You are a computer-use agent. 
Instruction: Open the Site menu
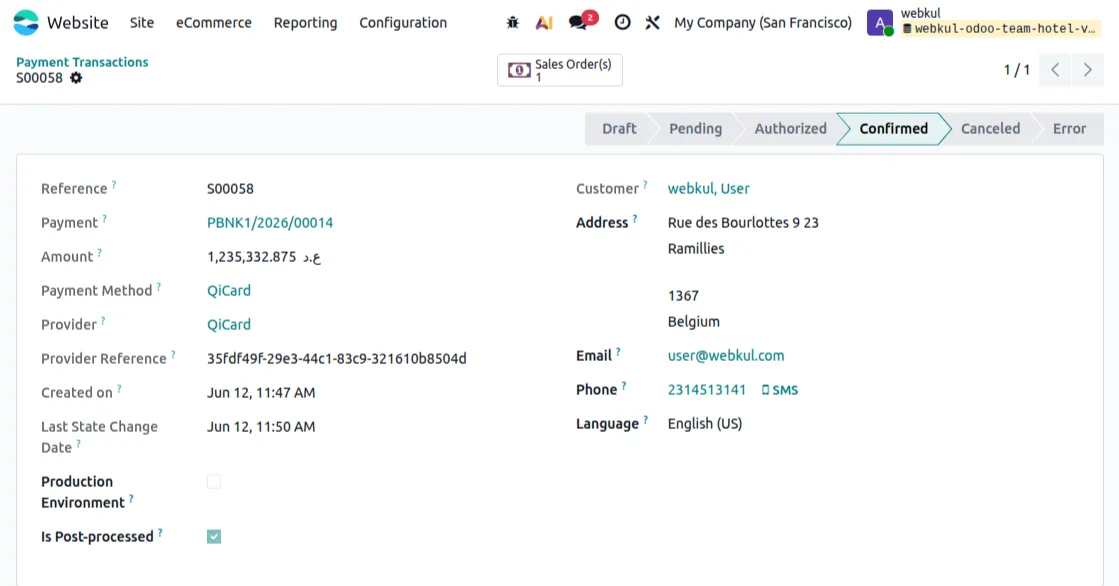142,23
